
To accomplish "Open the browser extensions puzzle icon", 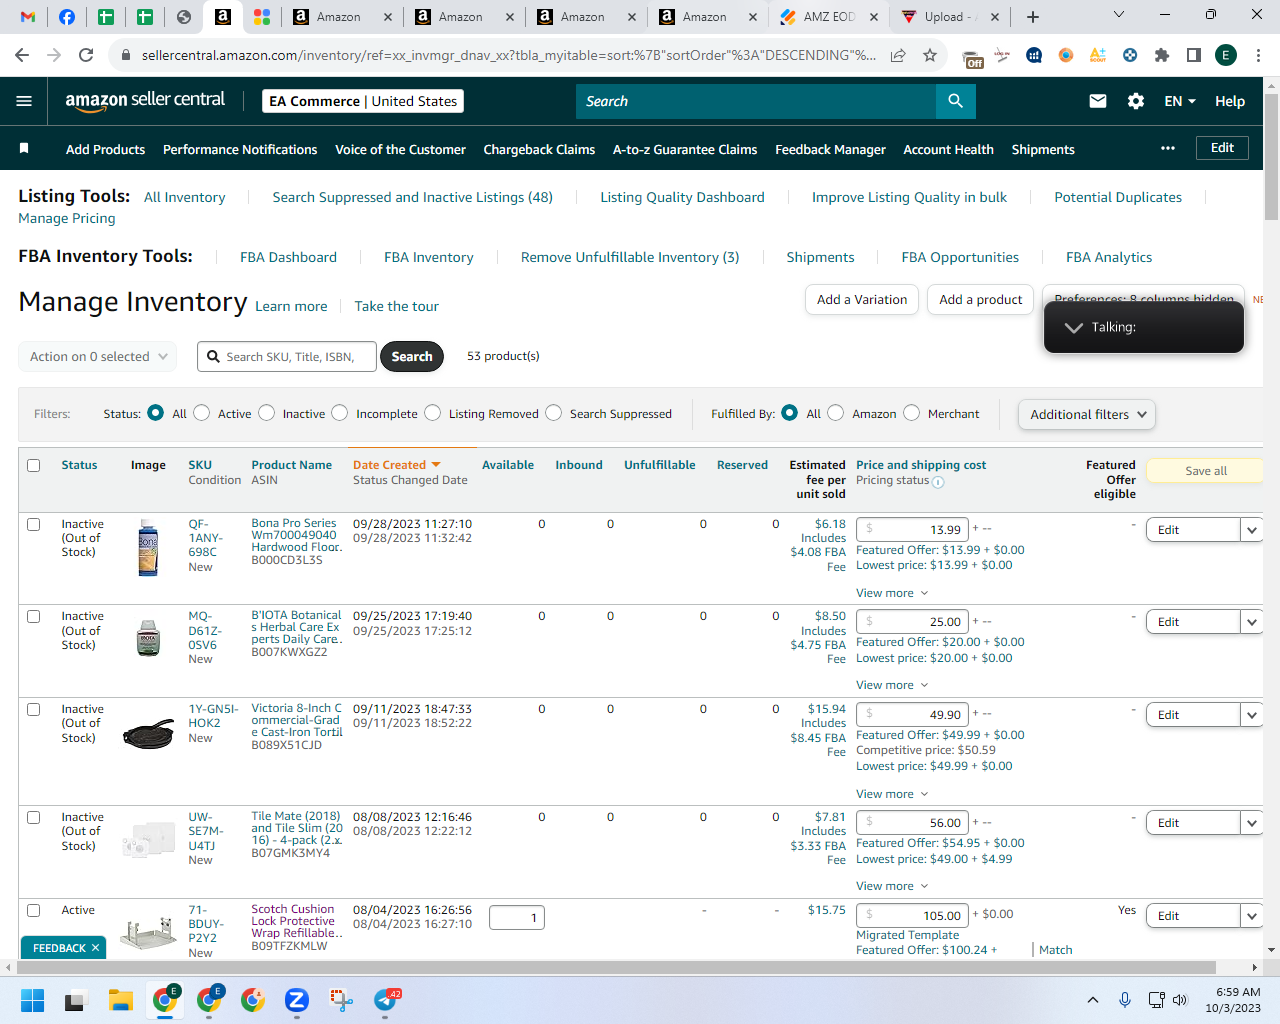I will tap(1162, 55).
